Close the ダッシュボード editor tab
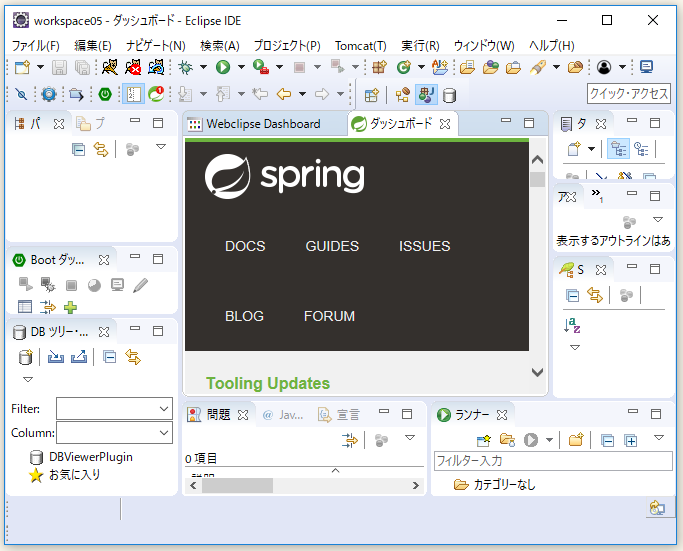Screen dimensions: 683x551 [445, 124]
